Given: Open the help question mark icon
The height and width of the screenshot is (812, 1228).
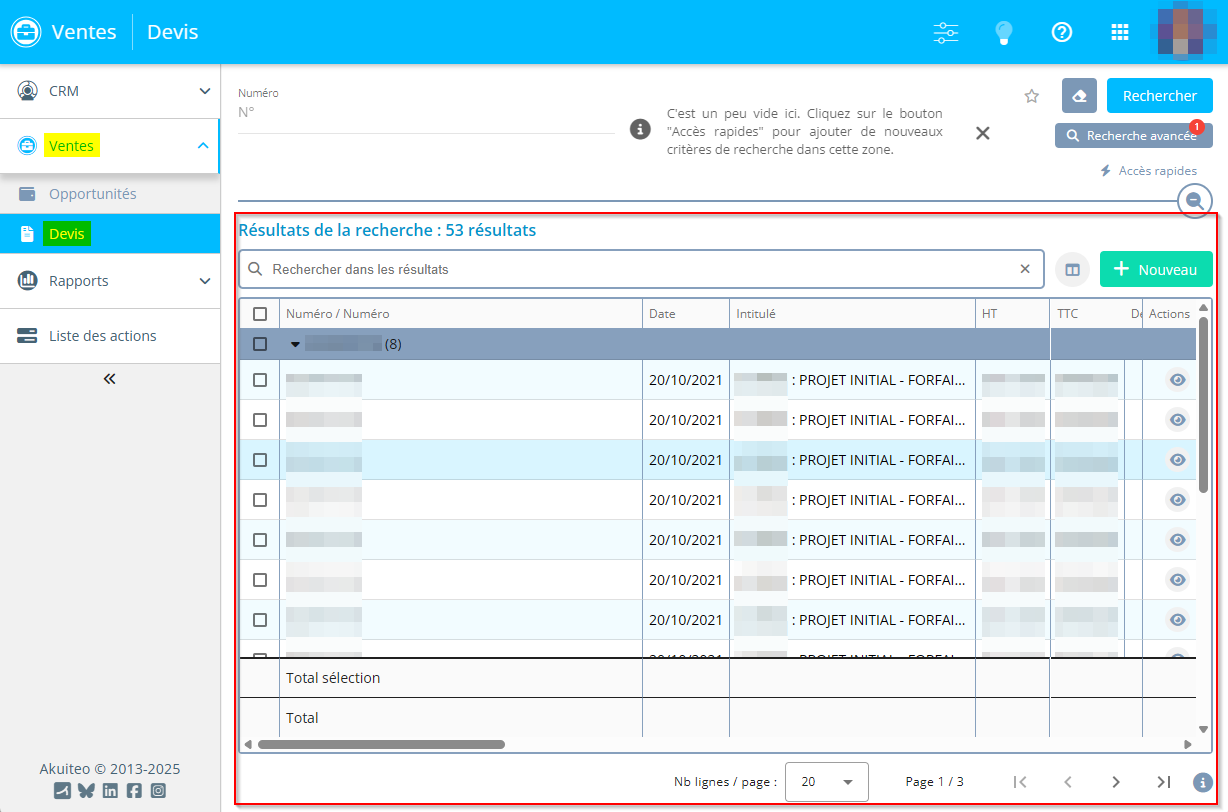Looking at the screenshot, I should (x=1062, y=32).
